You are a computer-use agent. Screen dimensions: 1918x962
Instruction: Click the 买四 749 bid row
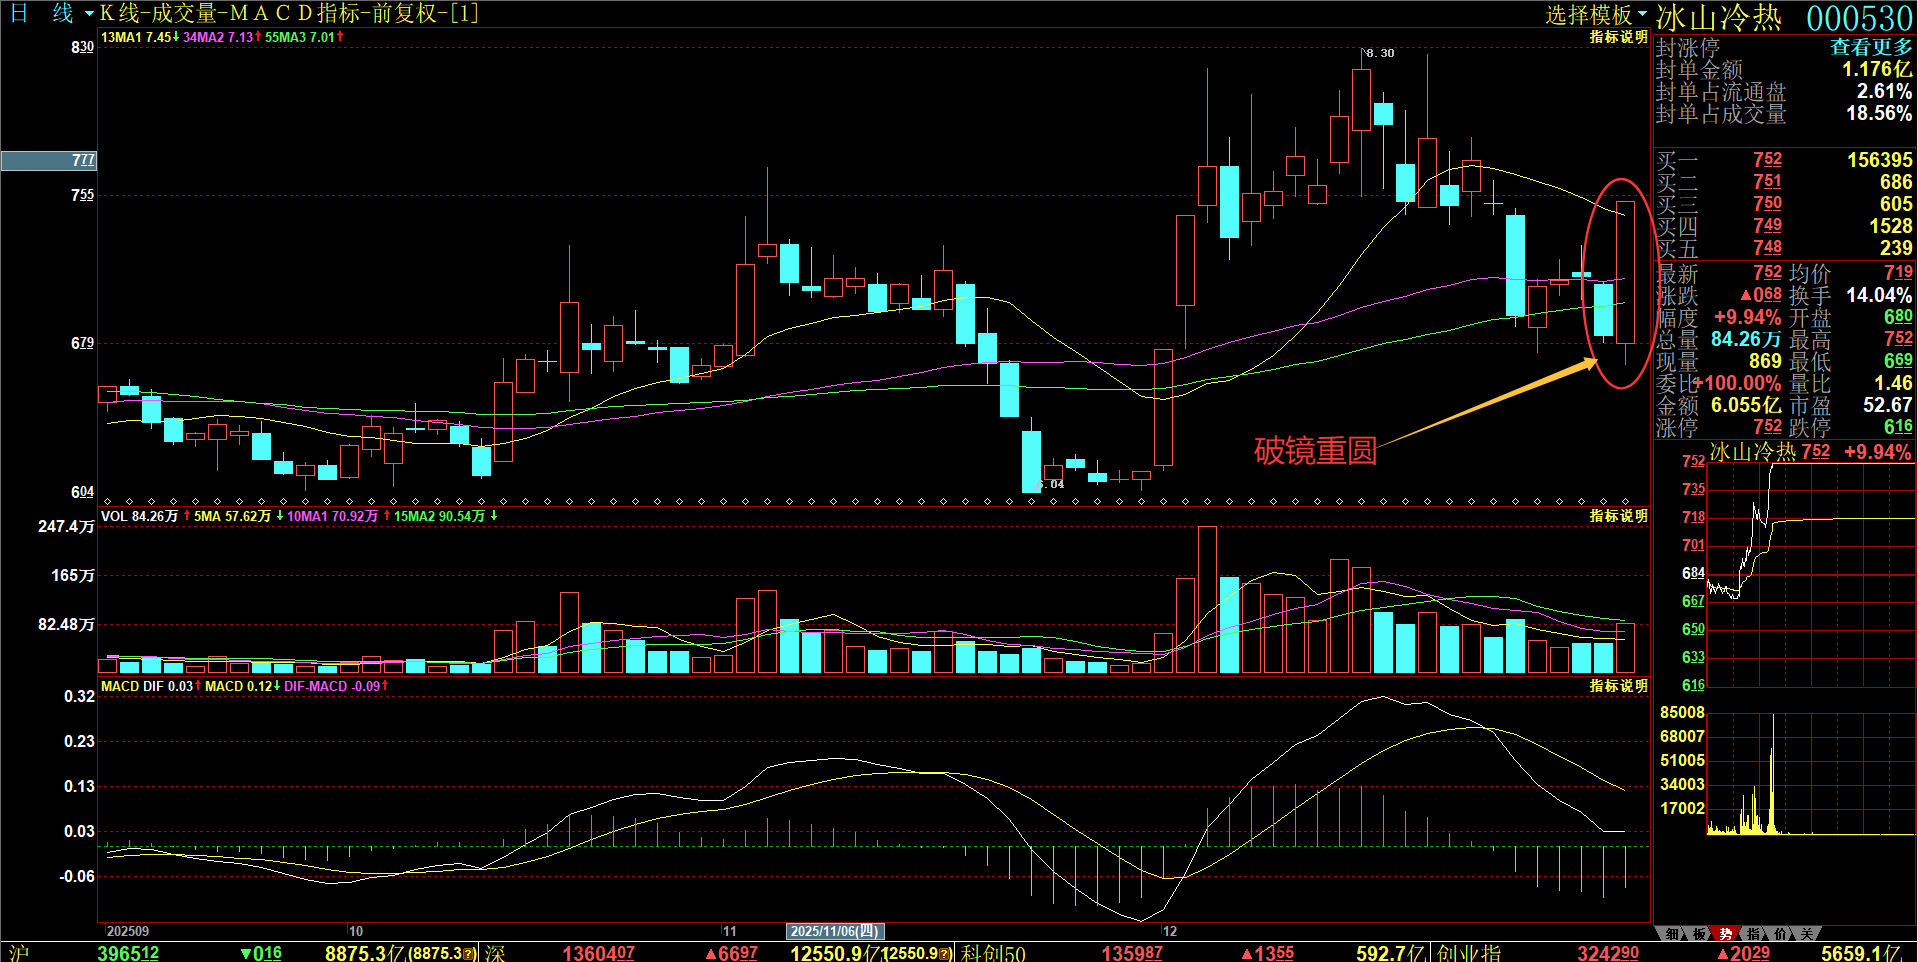pos(1784,226)
